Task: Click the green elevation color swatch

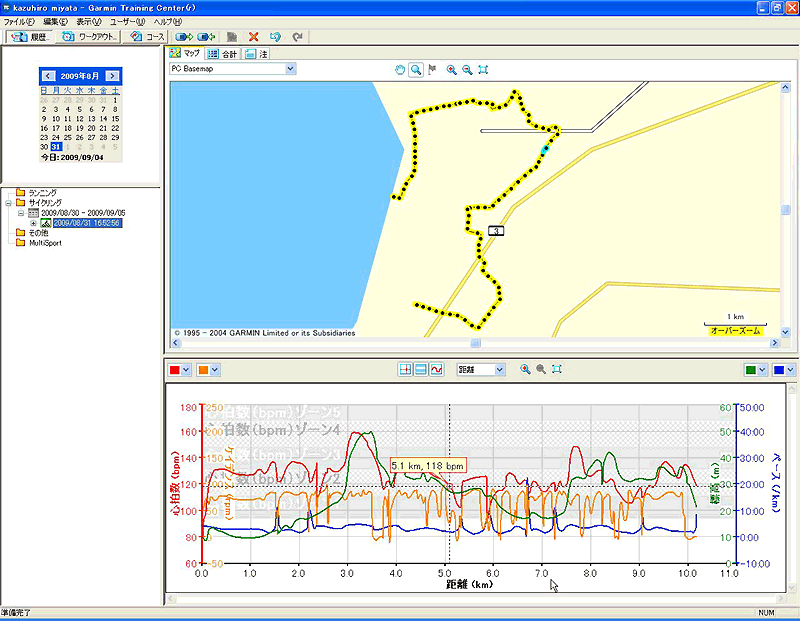Action: click(x=751, y=370)
